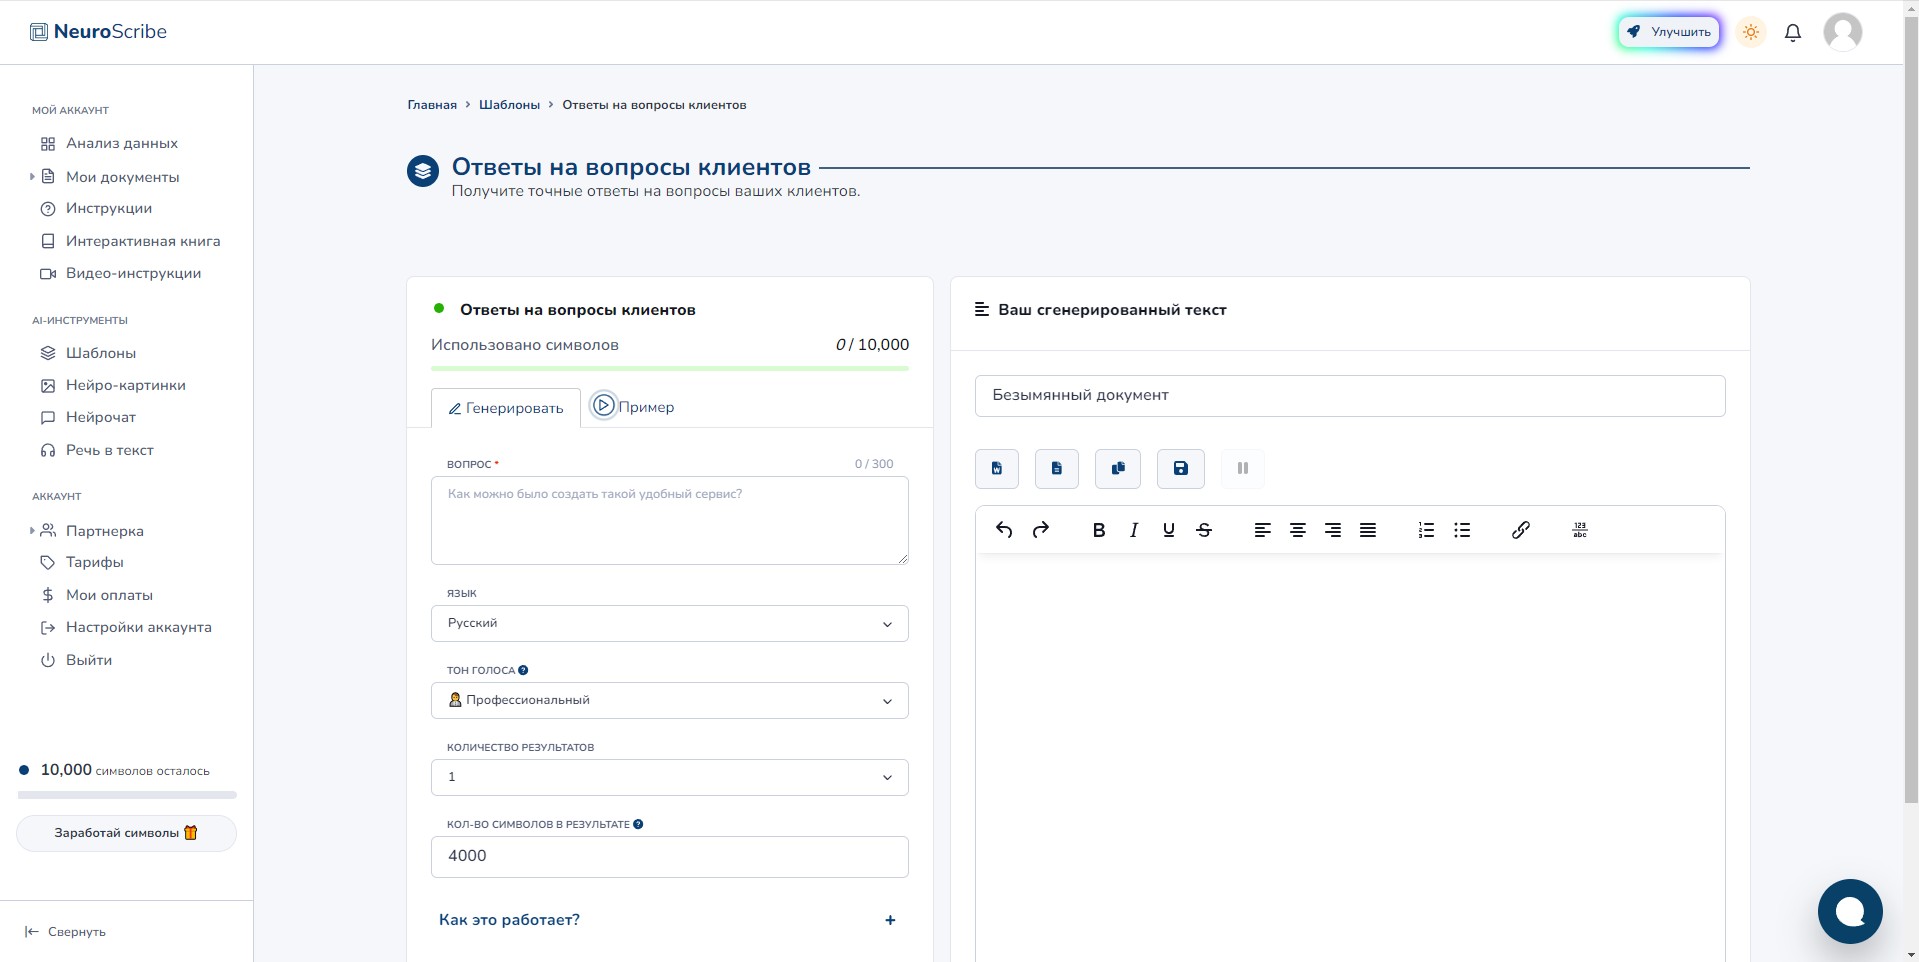The width and height of the screenshot is (1919, 962).
Task: Toggle italic formatting in the editor
Action: 1134,530
